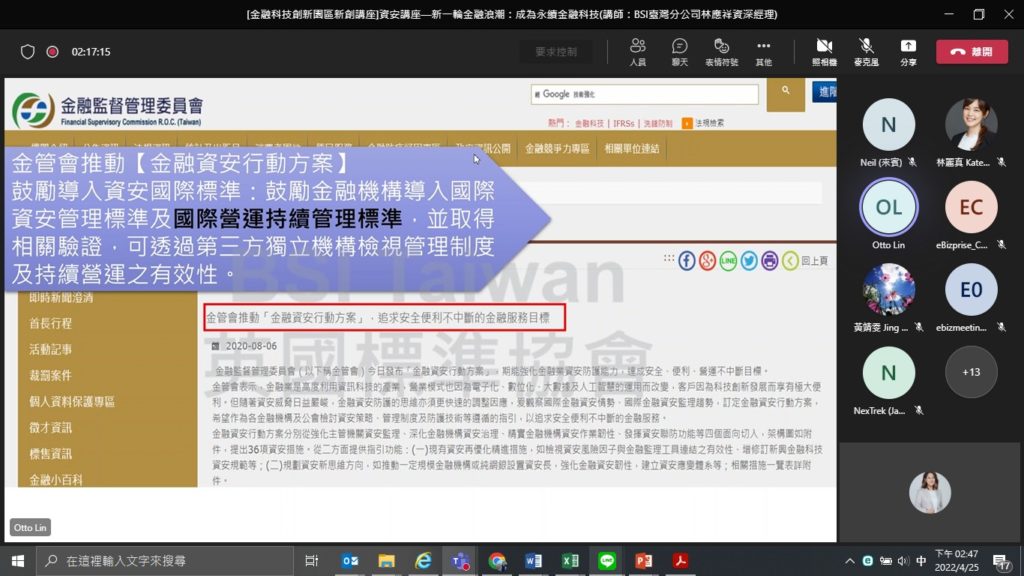1024x576 pixels.
Task: Unmute the 麥克風 microphone
Action: [866, 52]
